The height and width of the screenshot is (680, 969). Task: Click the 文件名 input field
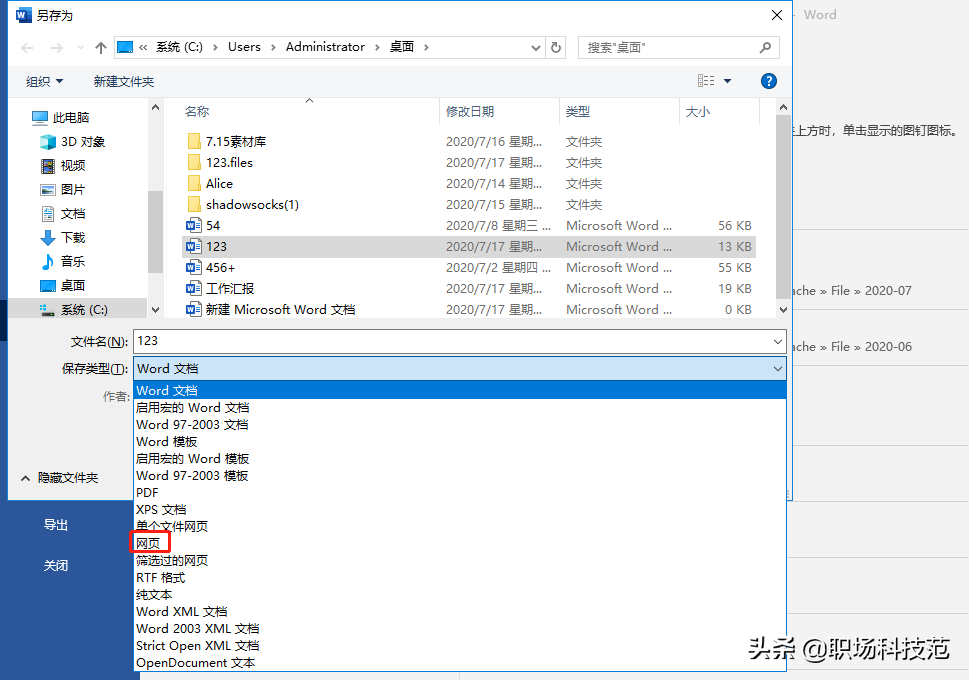click(460, 342)
